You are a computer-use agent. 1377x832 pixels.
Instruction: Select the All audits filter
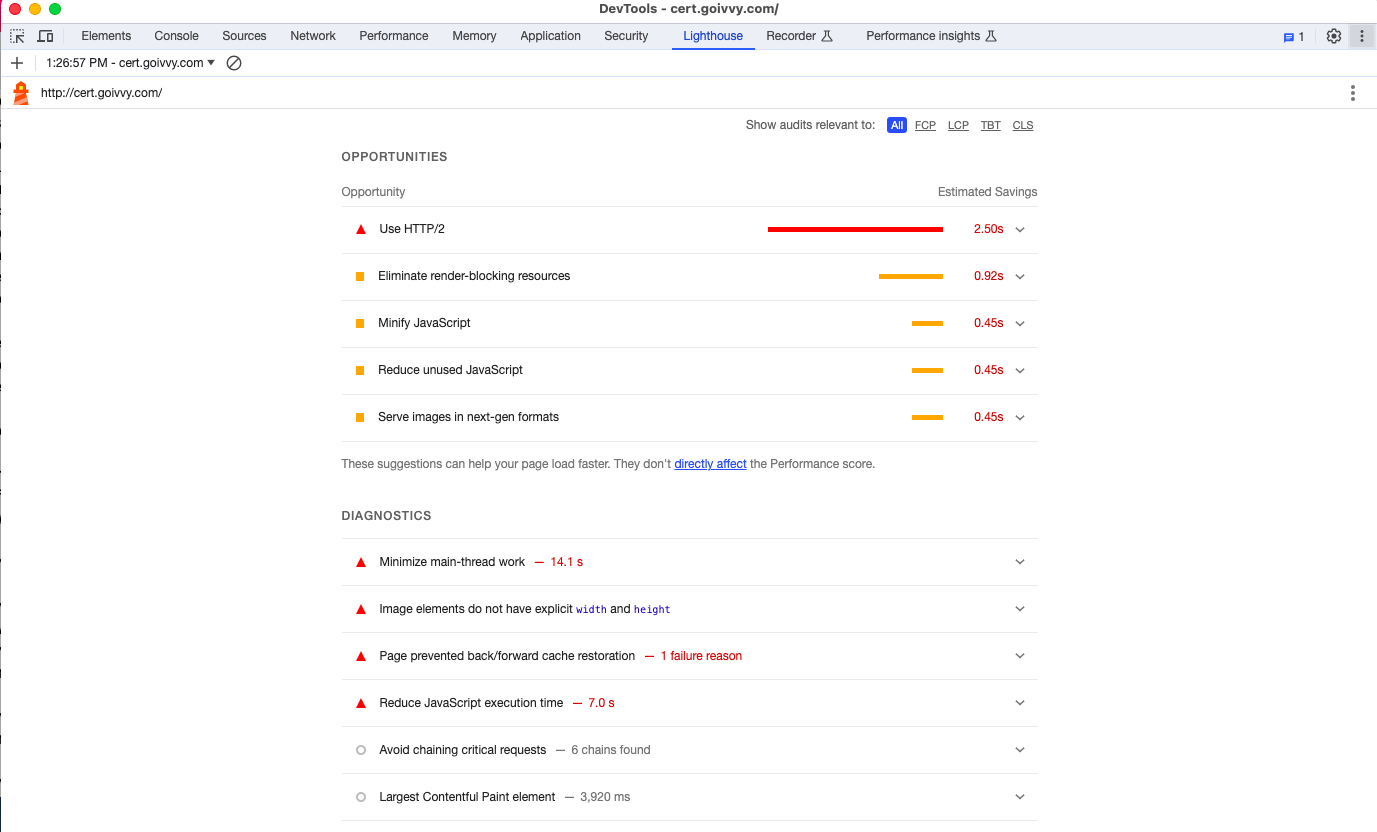[897, 125]
